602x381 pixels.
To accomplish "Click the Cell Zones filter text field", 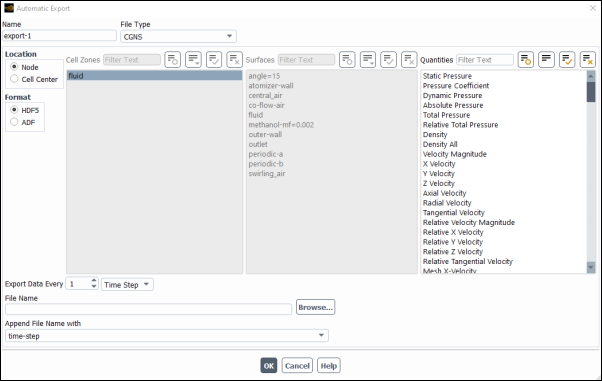I will (132, 60).
